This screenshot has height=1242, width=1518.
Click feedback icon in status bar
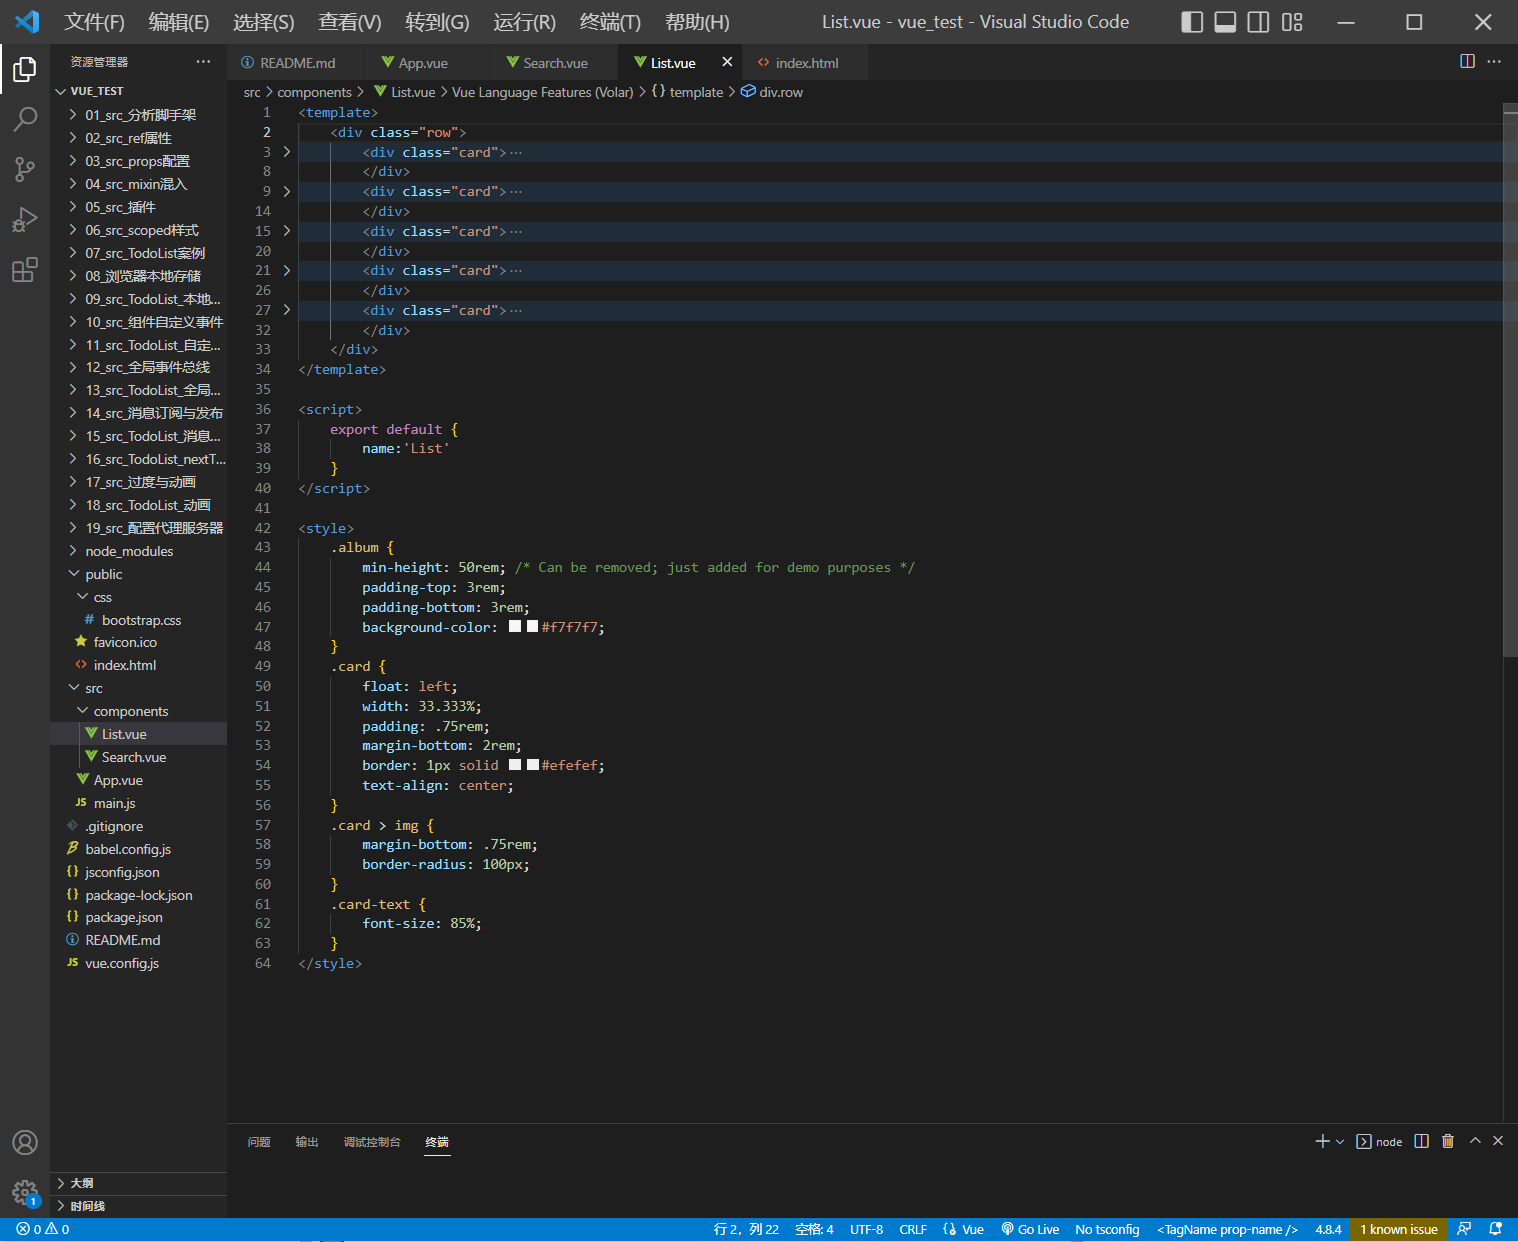(1464, 1229)
